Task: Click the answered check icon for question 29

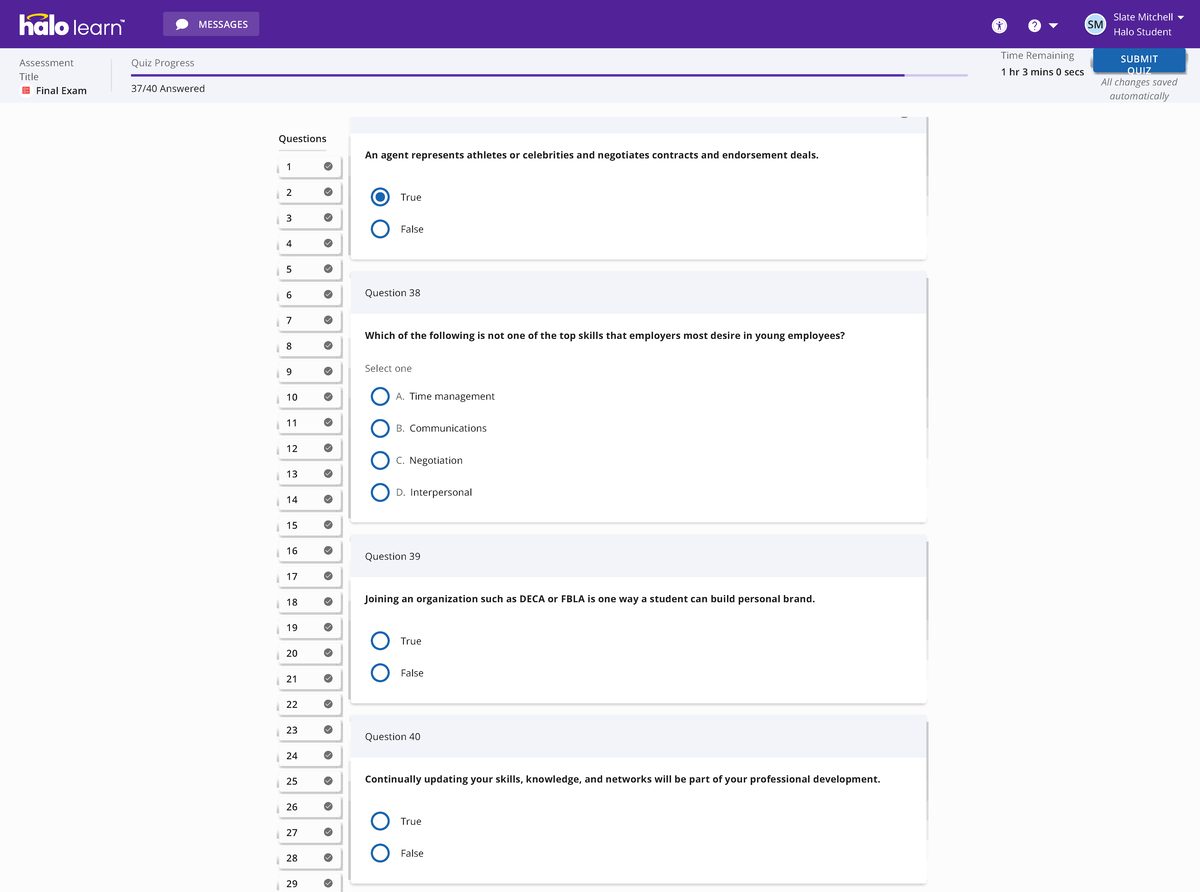Action: coord(328,884)
